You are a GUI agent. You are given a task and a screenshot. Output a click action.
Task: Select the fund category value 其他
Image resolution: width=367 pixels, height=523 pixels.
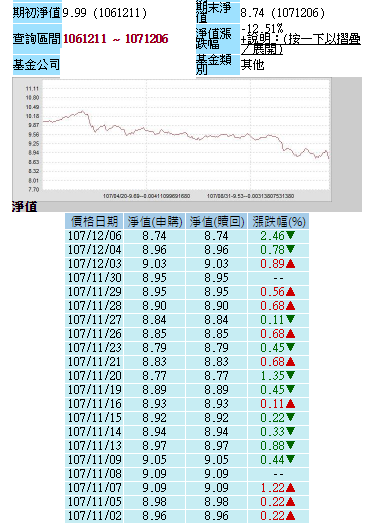click(x=252, y=64)
